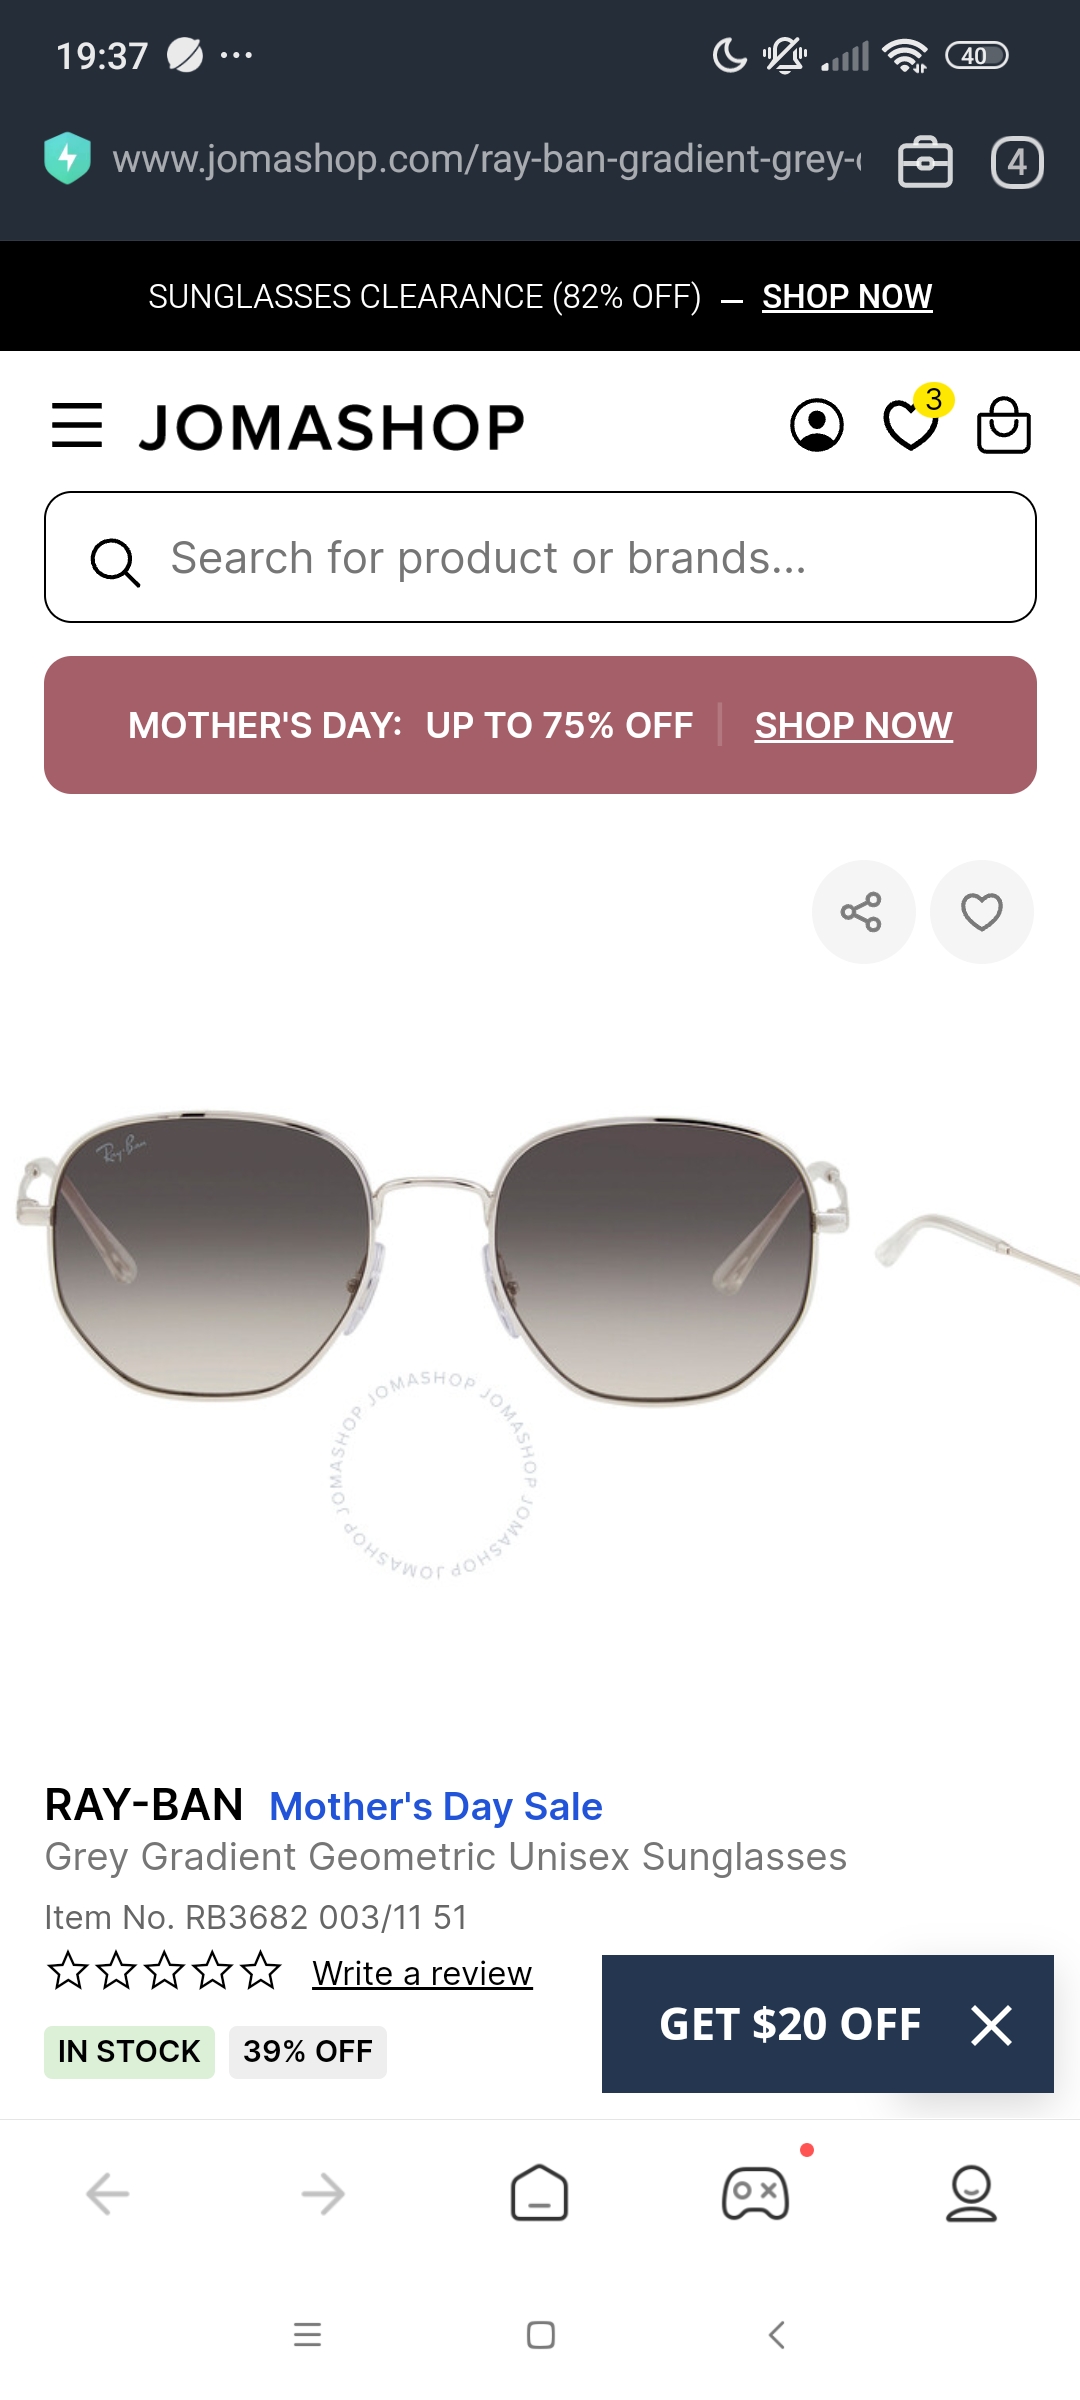Click the search box for products or brands
The height and width of the screenshot is (2400, 1080).
coord(540,557)
